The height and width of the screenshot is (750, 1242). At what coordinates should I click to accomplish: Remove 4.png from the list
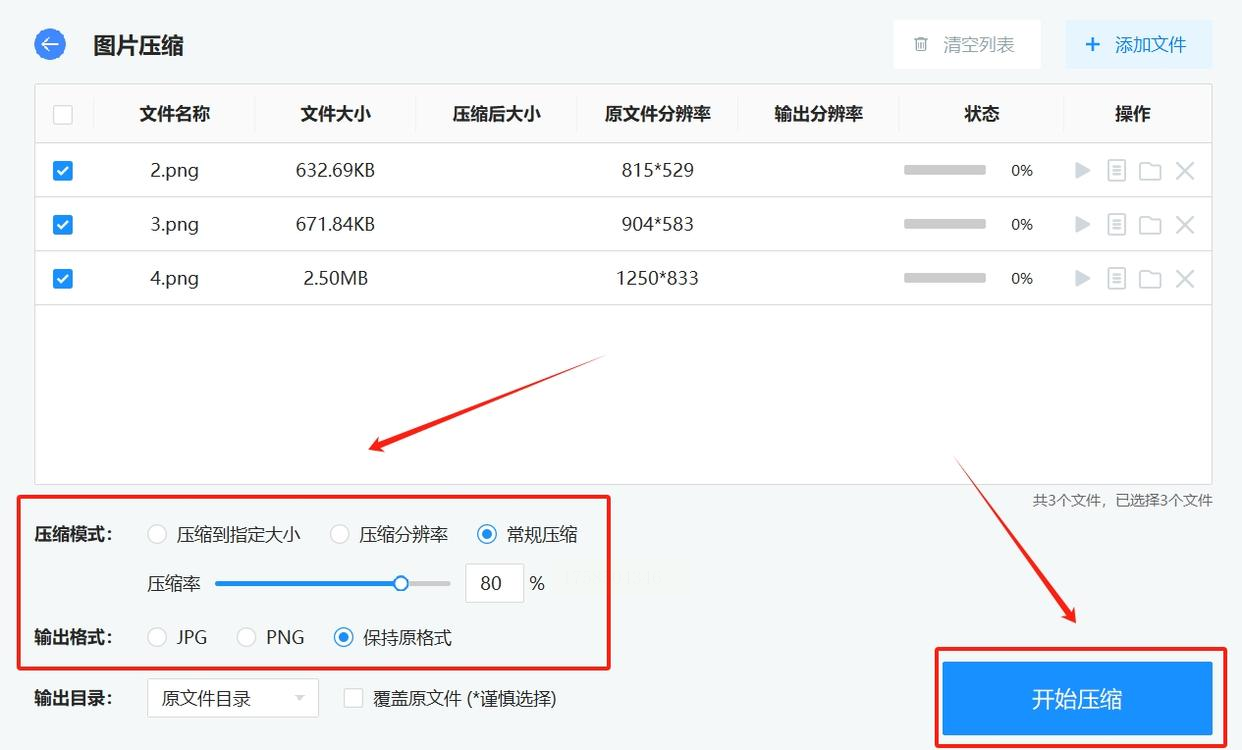pyautogui.click(x=1185, y=279)
